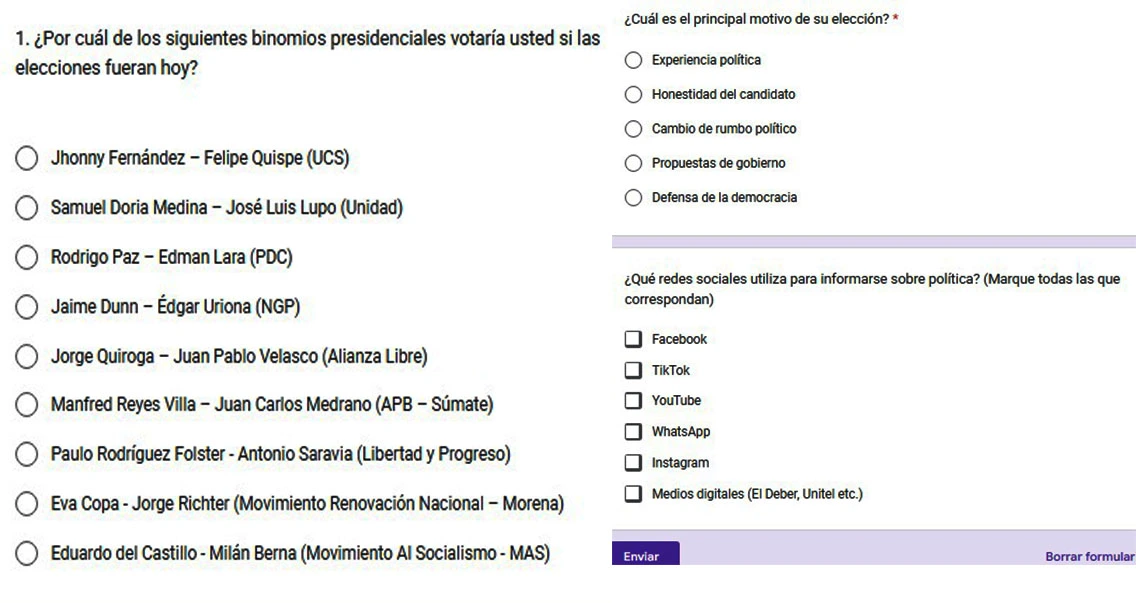Select Jorge Quiroga – Juan Pablo Velasco option
The width and height of the screenshot is (1136, 603).
[27, 357]
